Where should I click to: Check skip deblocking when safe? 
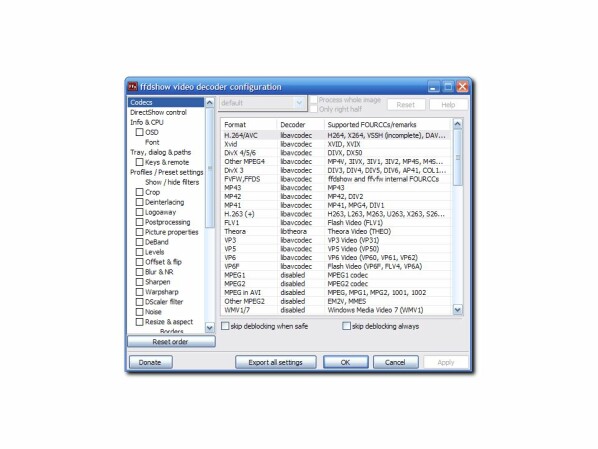click(225, 326)
